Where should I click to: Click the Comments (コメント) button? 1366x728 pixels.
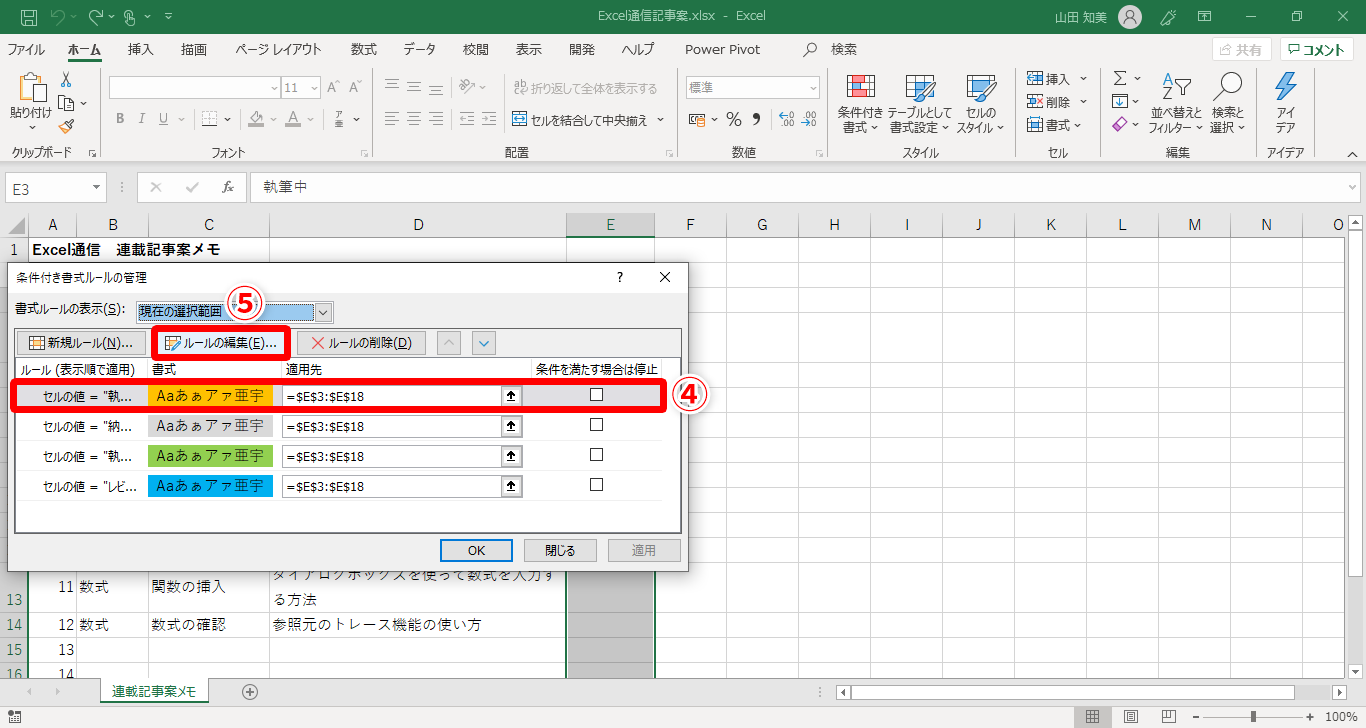tap(1316, 50)
